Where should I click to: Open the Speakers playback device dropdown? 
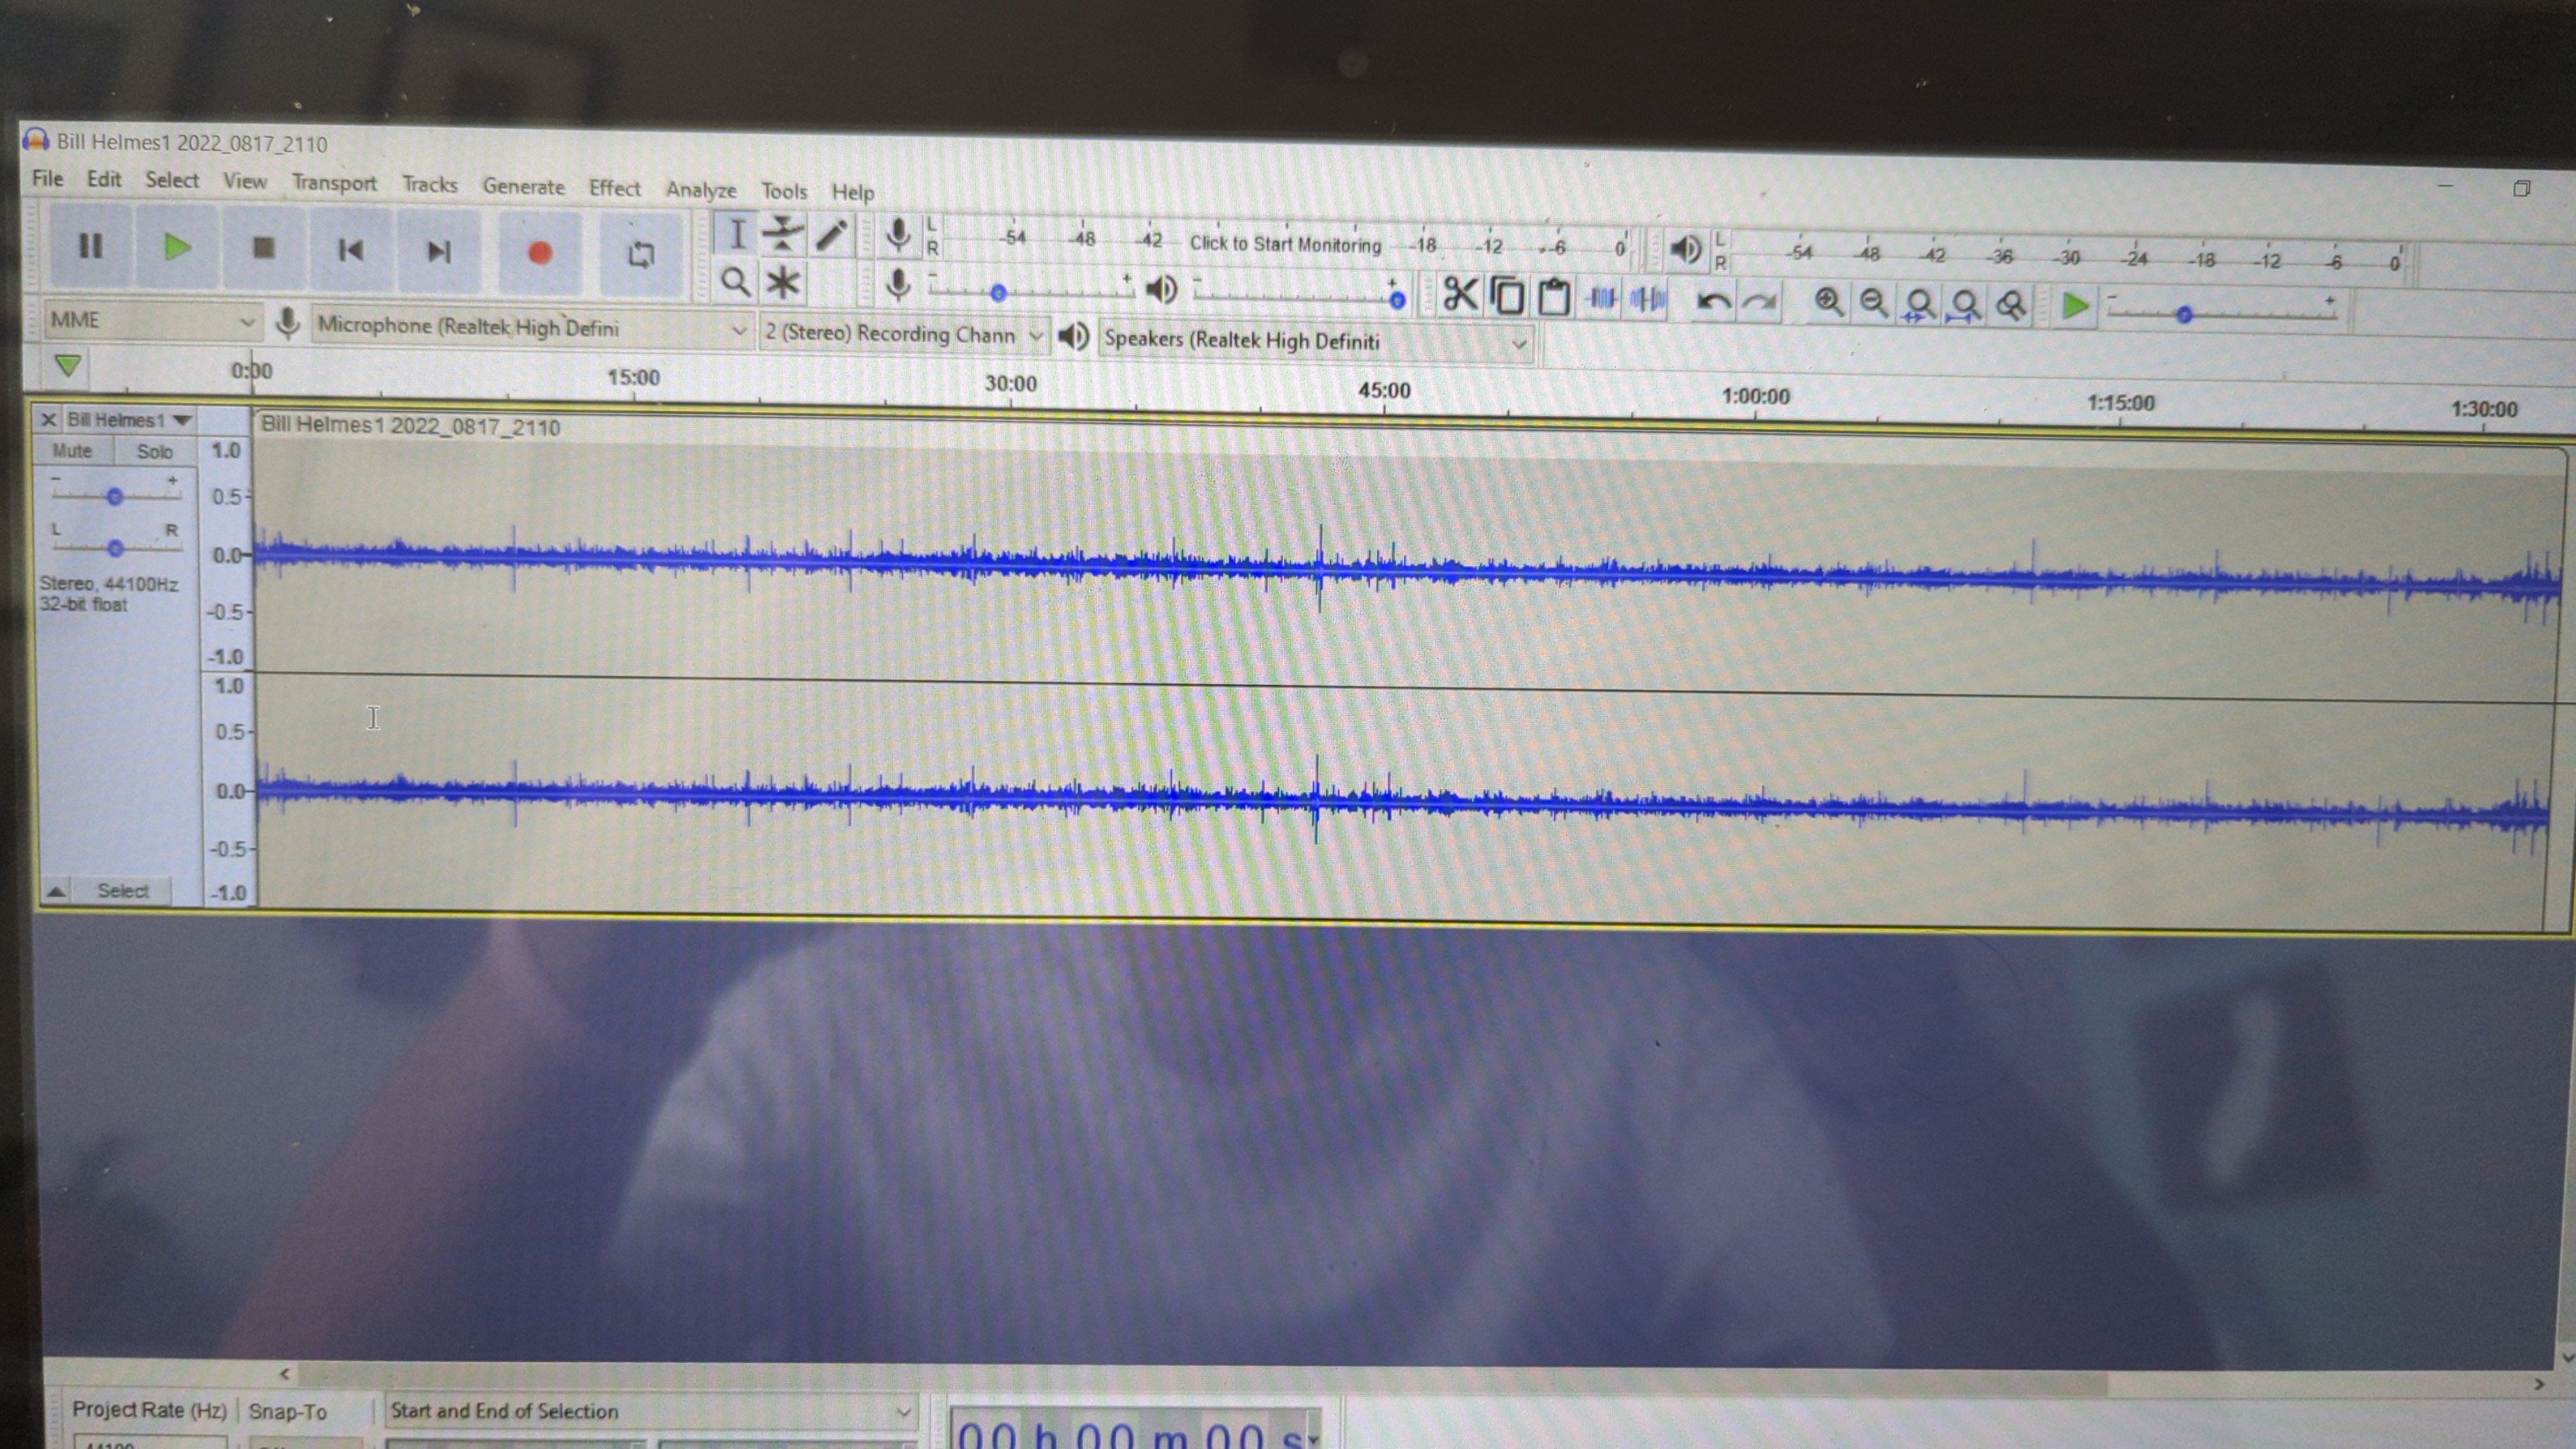1316,341
